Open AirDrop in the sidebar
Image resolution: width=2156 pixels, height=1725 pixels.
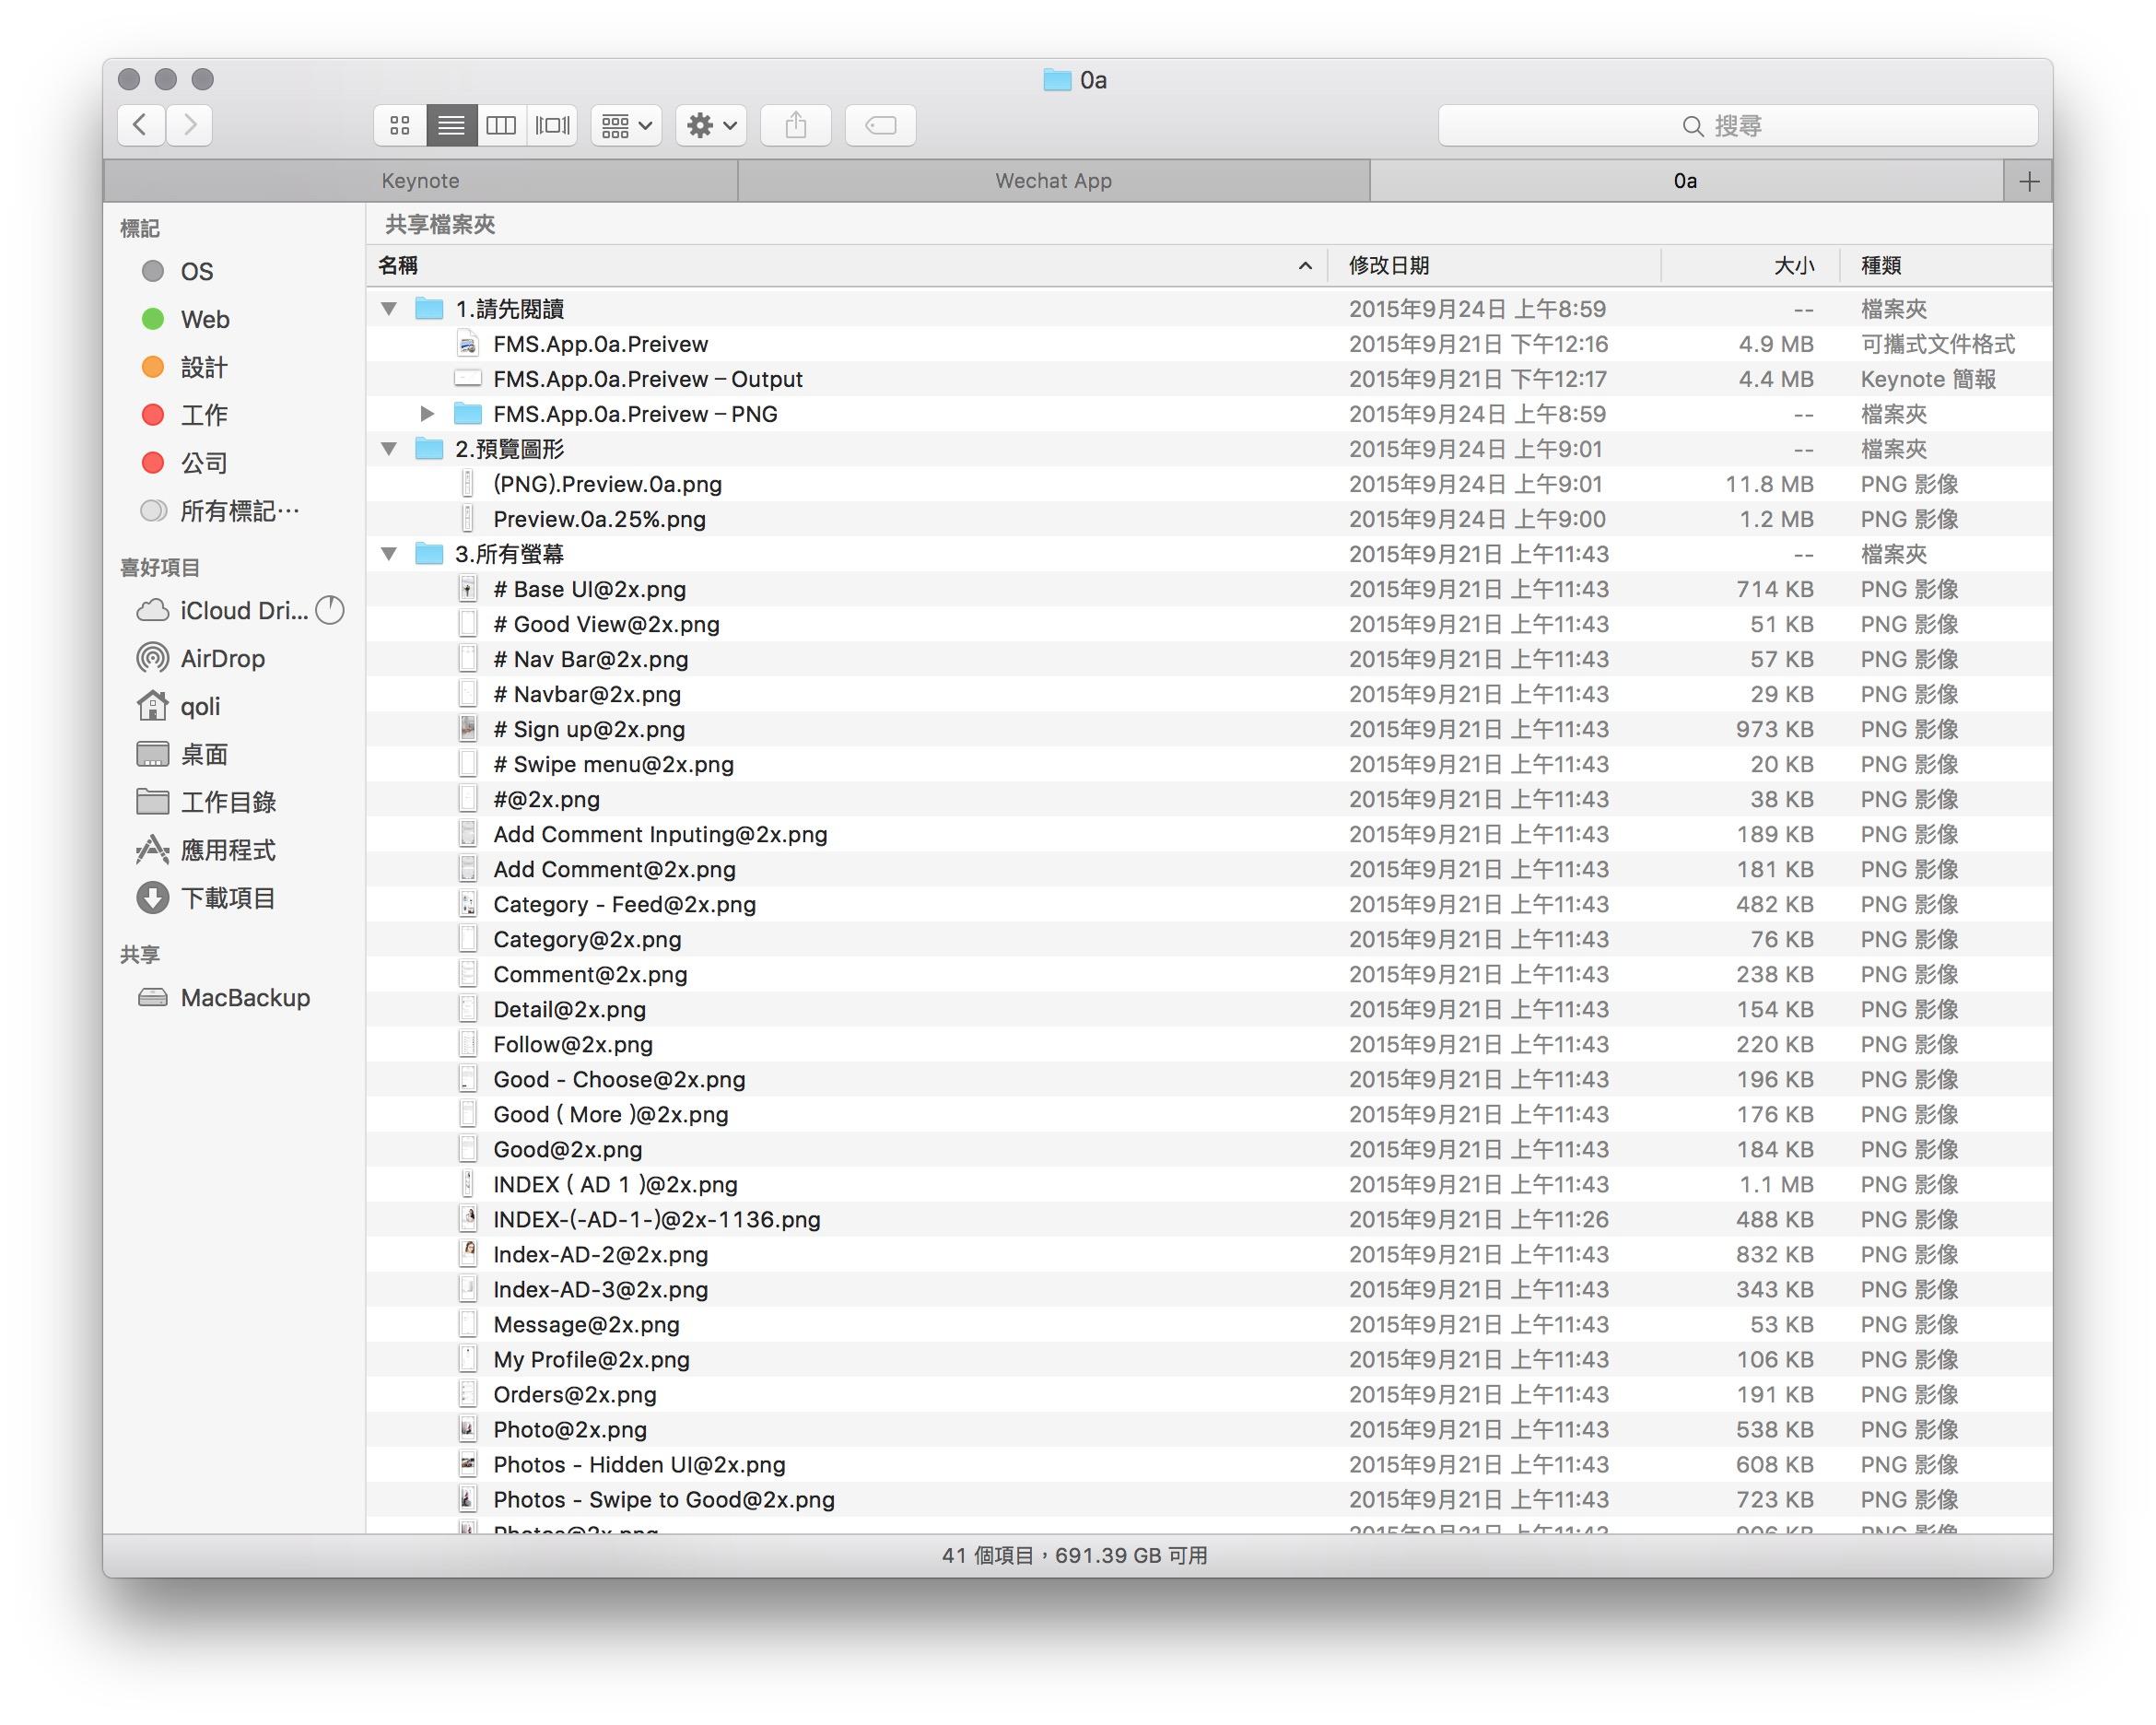tap(222, 658)
